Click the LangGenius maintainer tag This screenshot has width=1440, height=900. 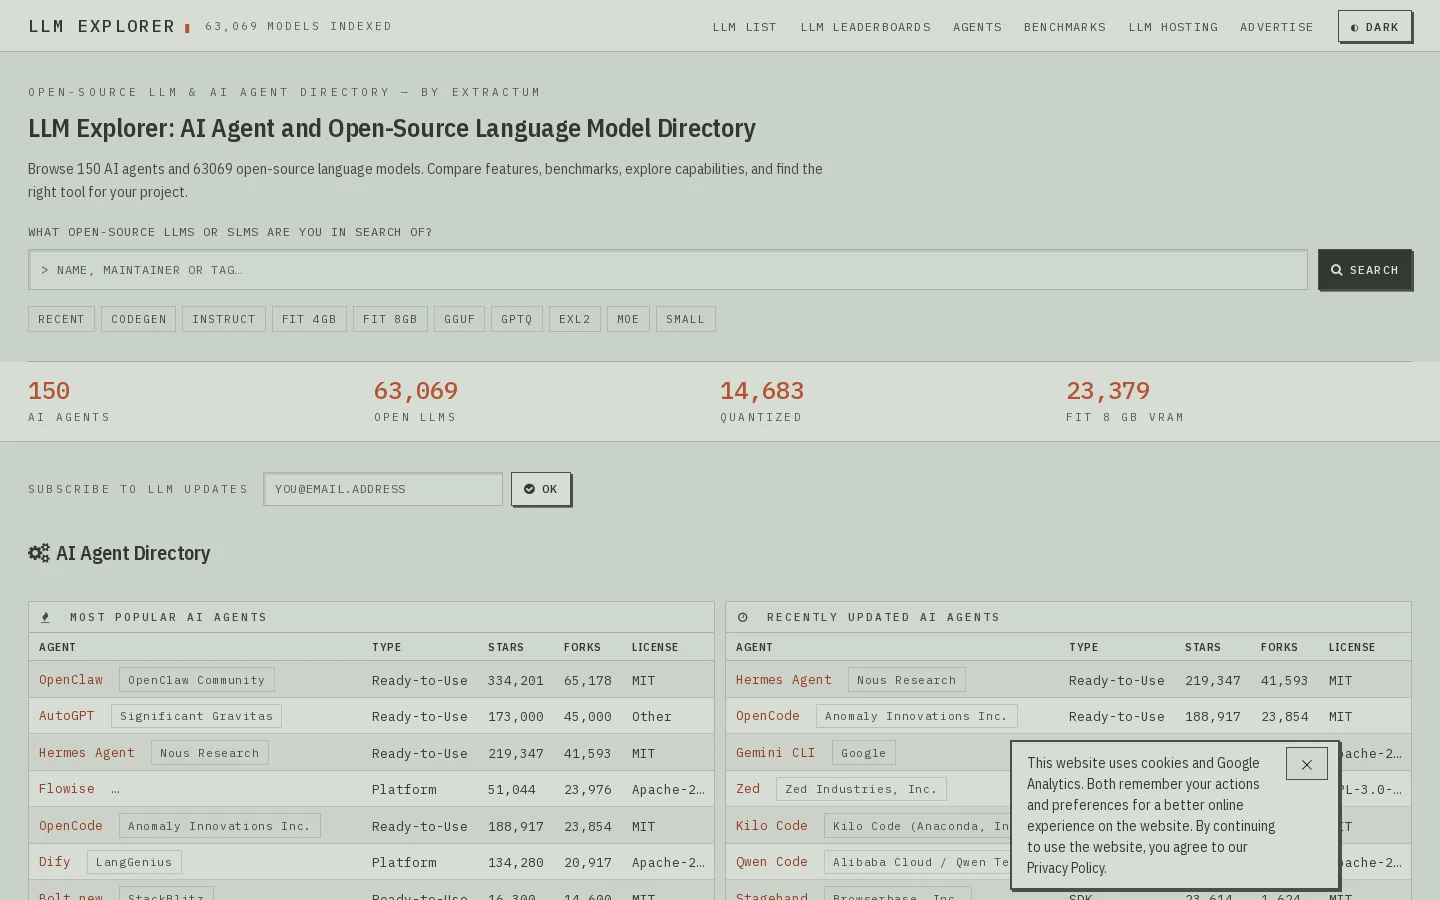tap(134, 862)
